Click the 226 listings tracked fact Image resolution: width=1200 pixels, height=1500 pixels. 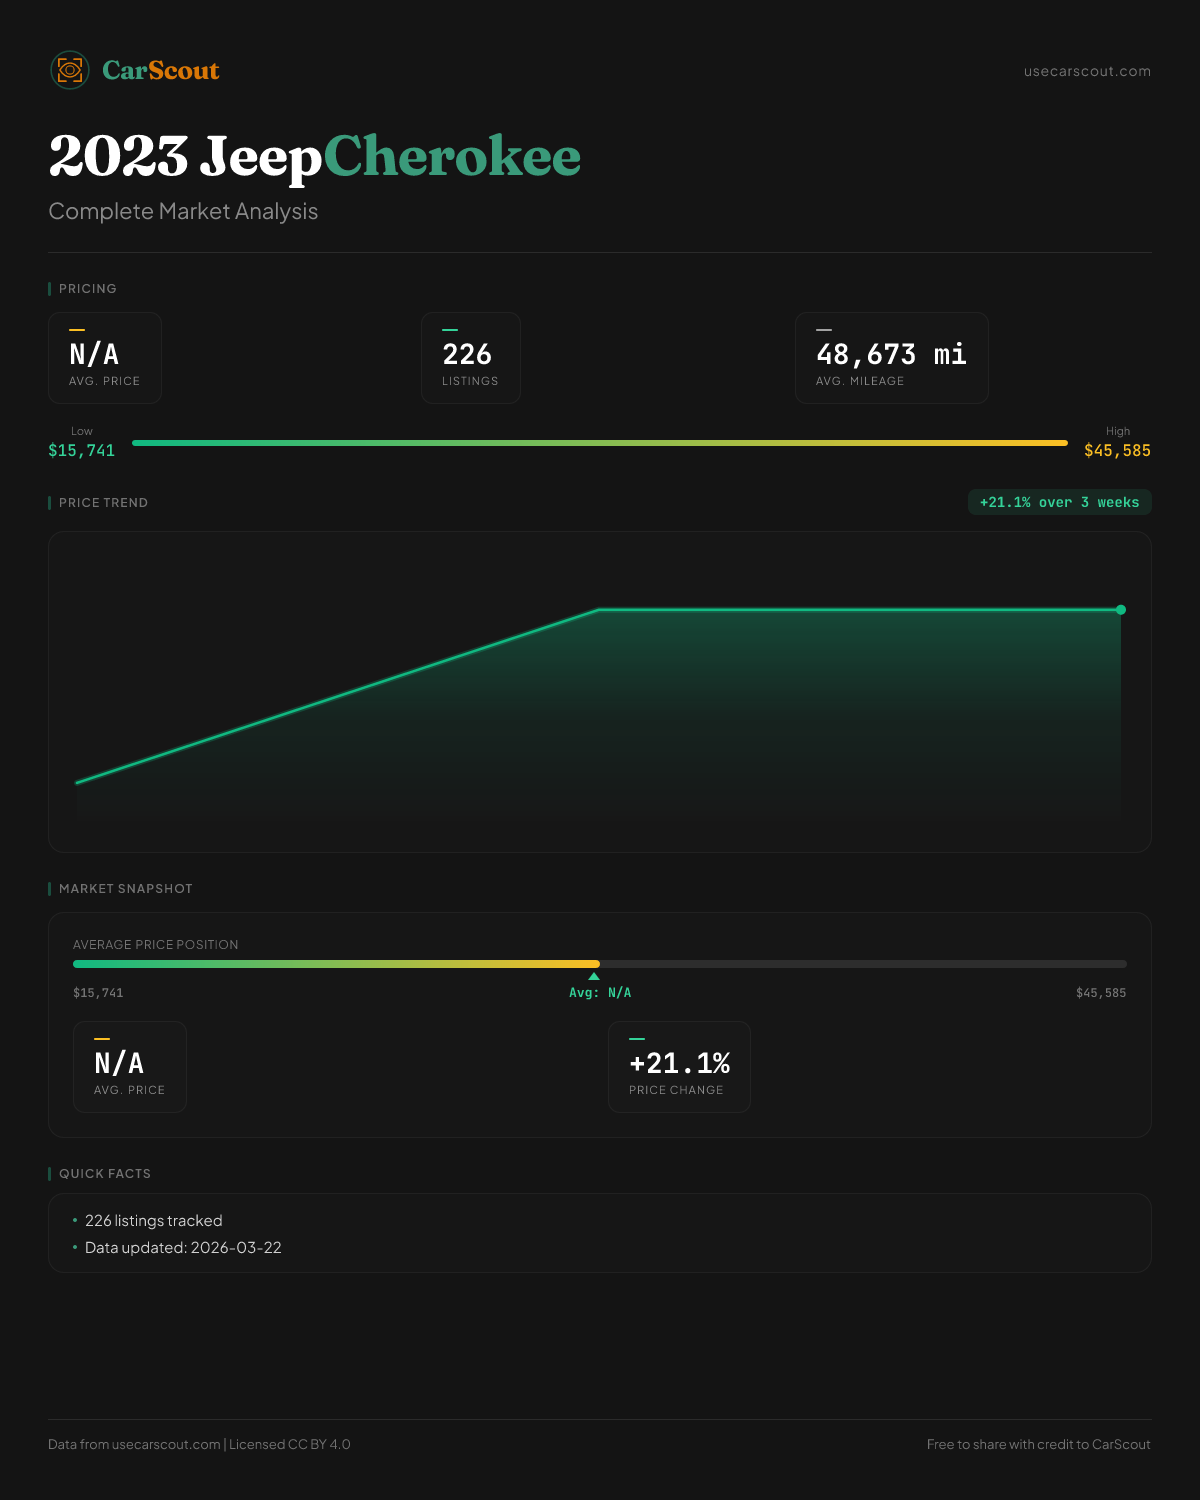click(153, 1221)
